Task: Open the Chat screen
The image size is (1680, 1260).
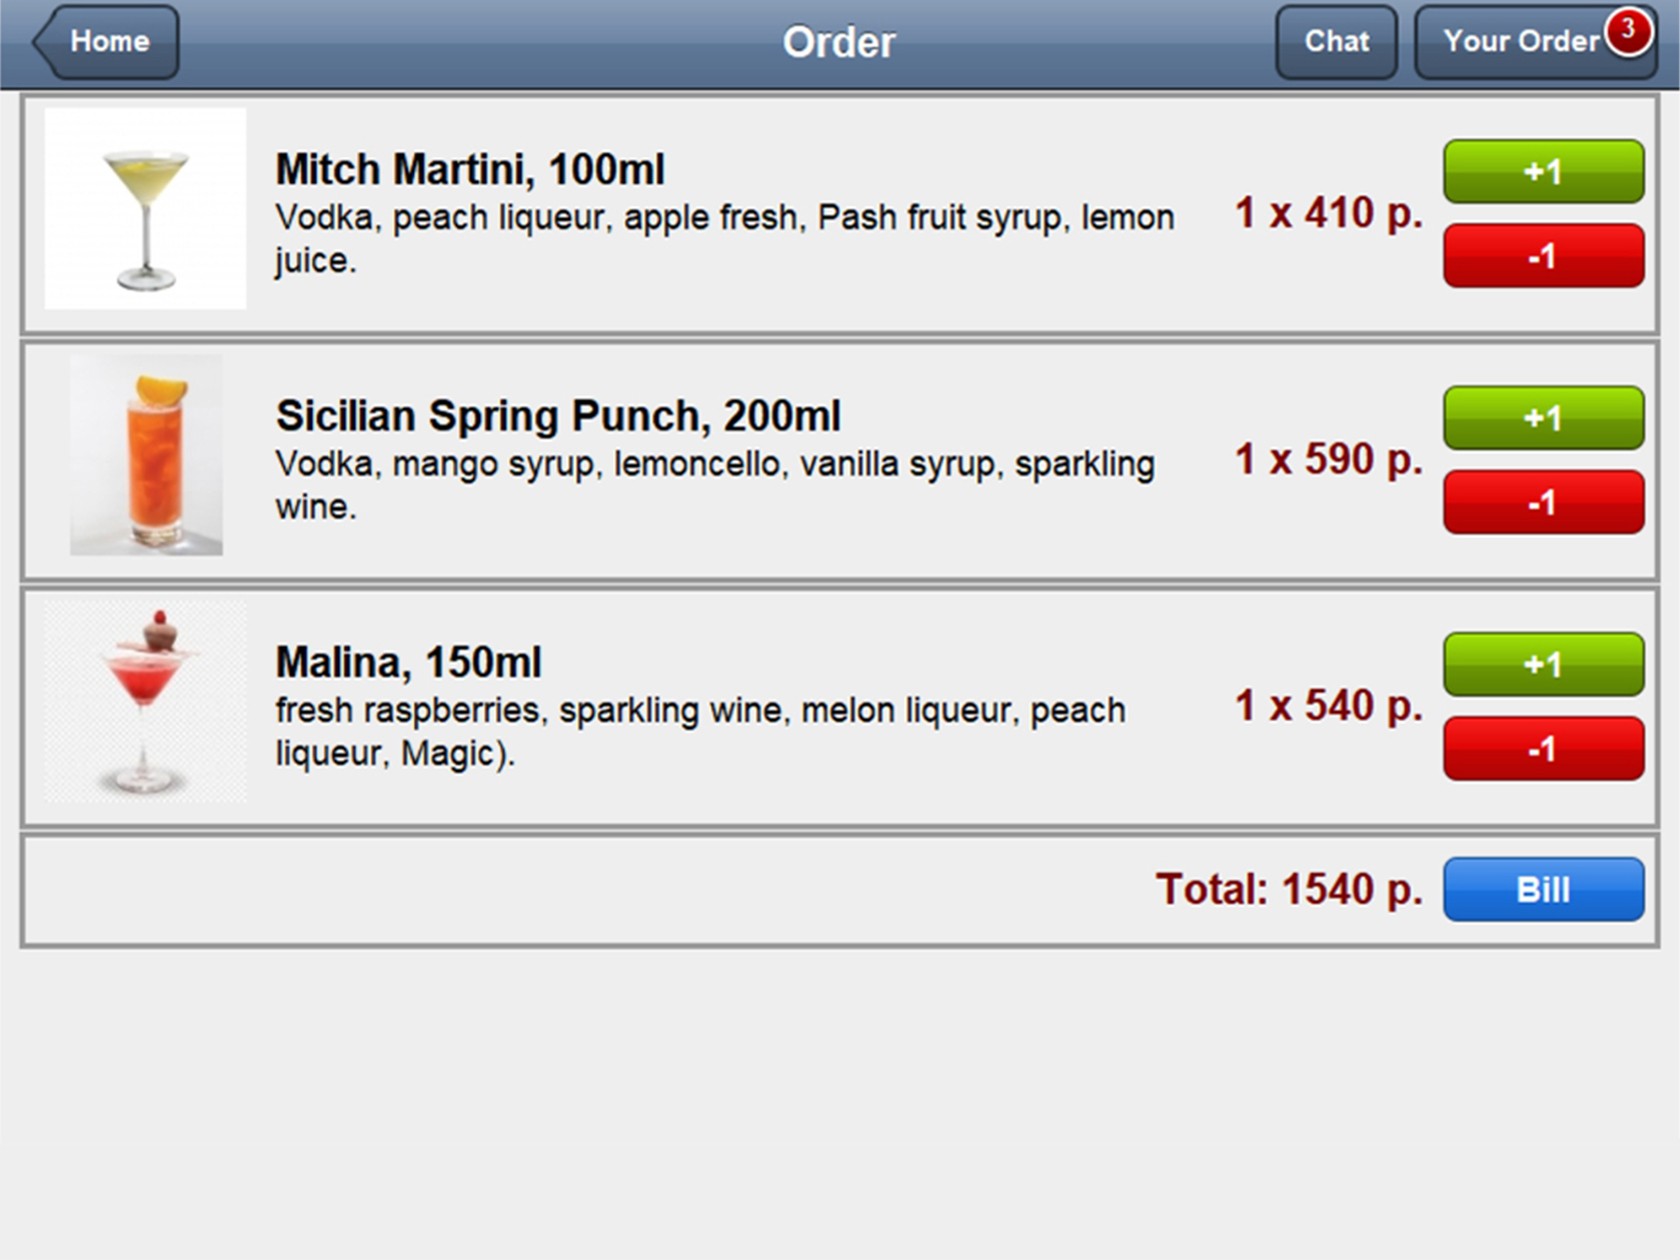Action: pos(1336,42)
